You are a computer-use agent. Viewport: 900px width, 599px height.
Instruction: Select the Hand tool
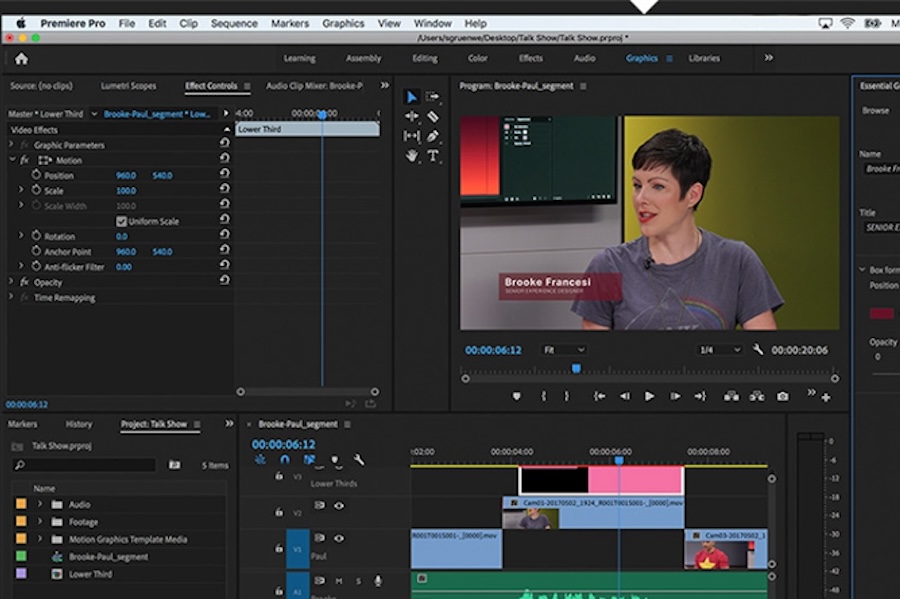click(x=412, y=155)
